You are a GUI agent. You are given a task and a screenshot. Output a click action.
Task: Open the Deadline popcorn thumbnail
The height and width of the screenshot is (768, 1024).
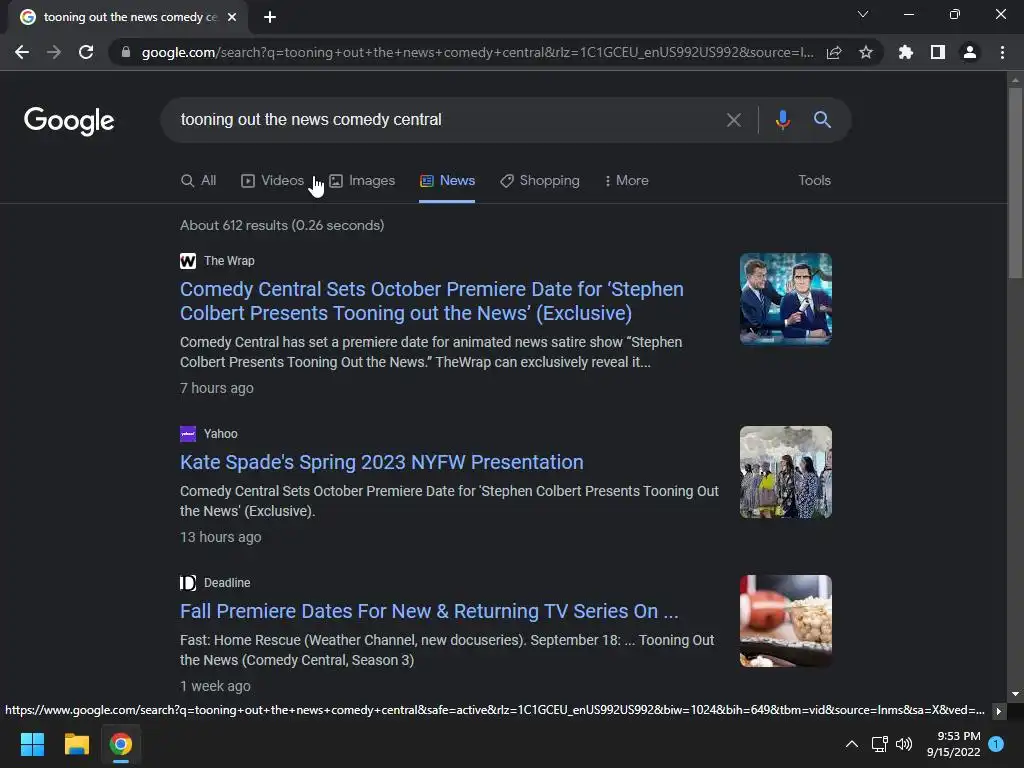click(786, 621)
